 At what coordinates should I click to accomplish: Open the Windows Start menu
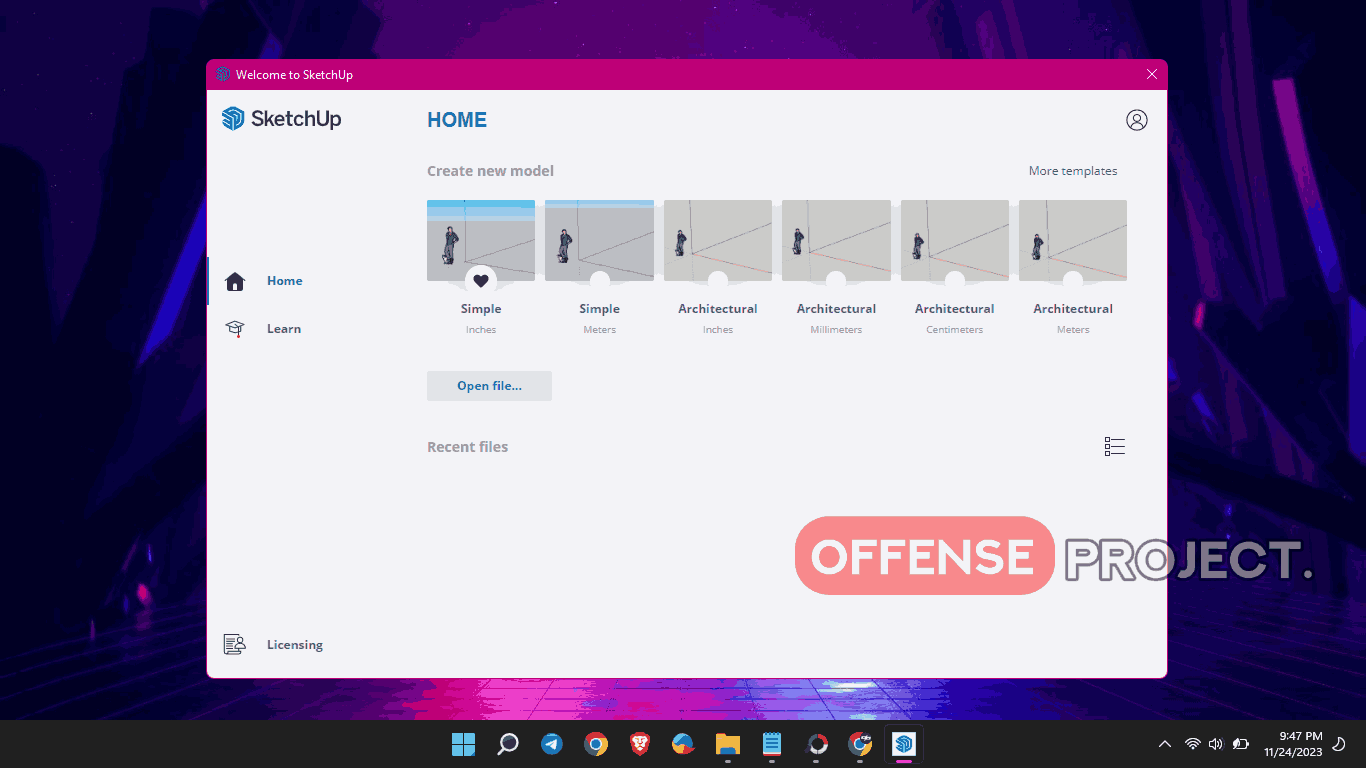[x=463, y=744]
